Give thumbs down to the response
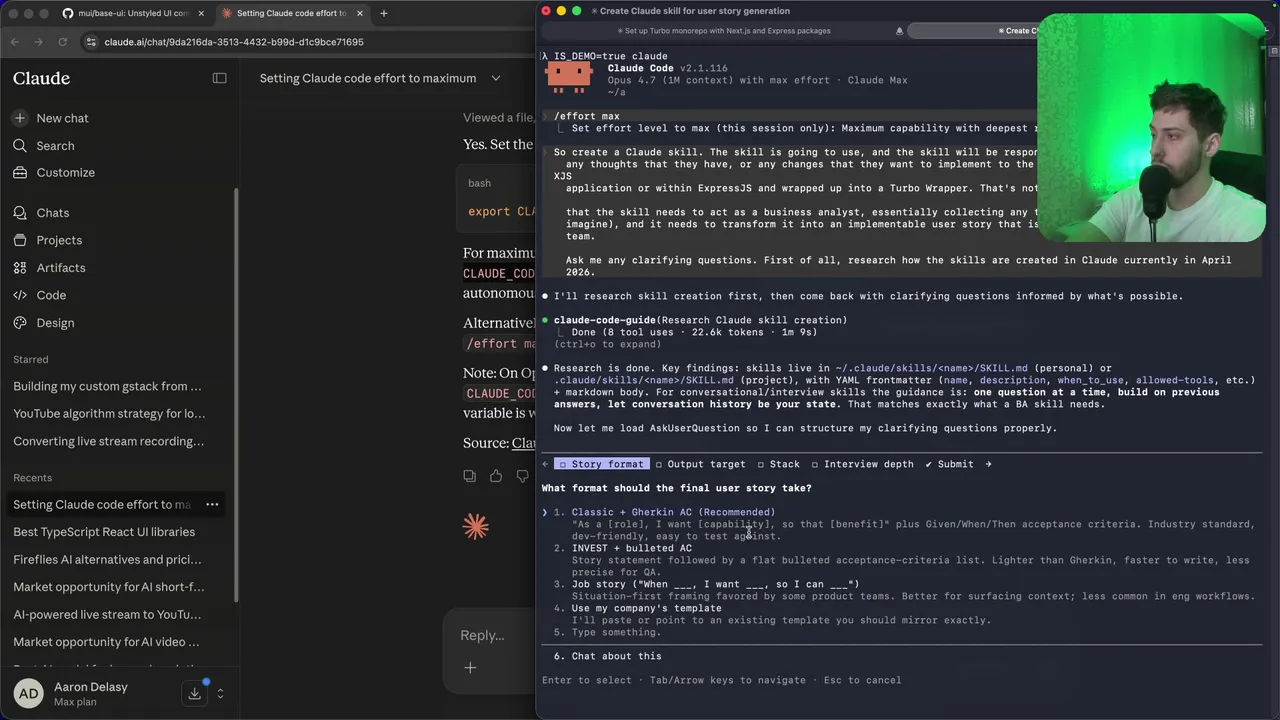 tap(522, 476)
